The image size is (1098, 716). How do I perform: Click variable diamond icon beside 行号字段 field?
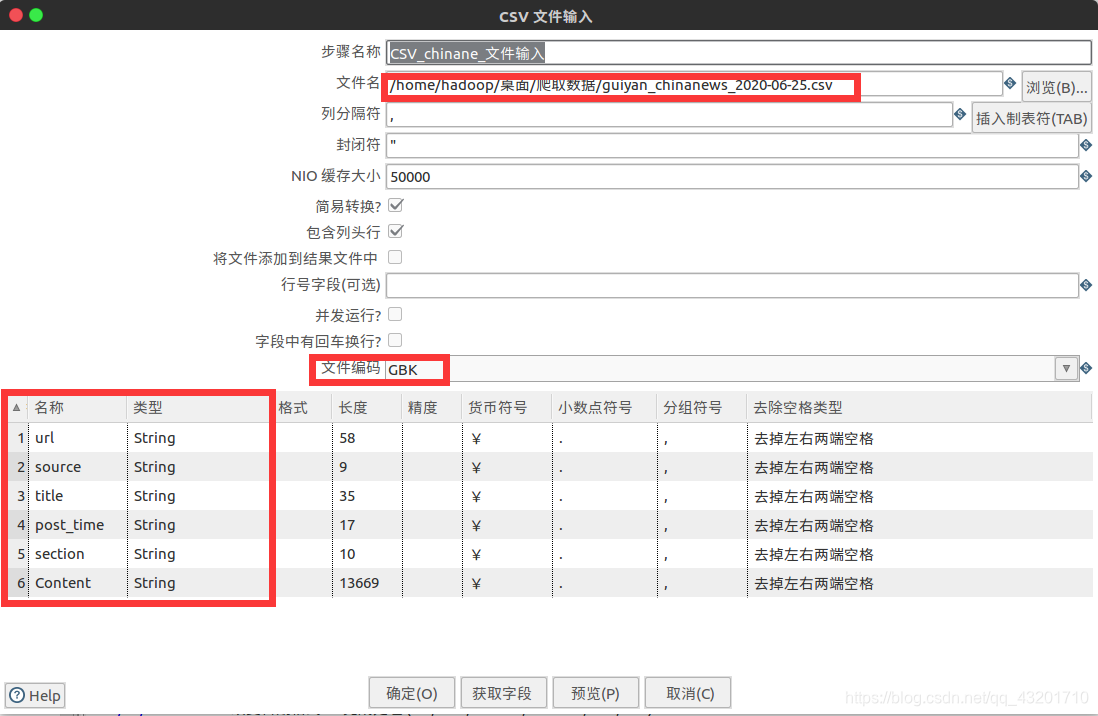pos(1086,285)
